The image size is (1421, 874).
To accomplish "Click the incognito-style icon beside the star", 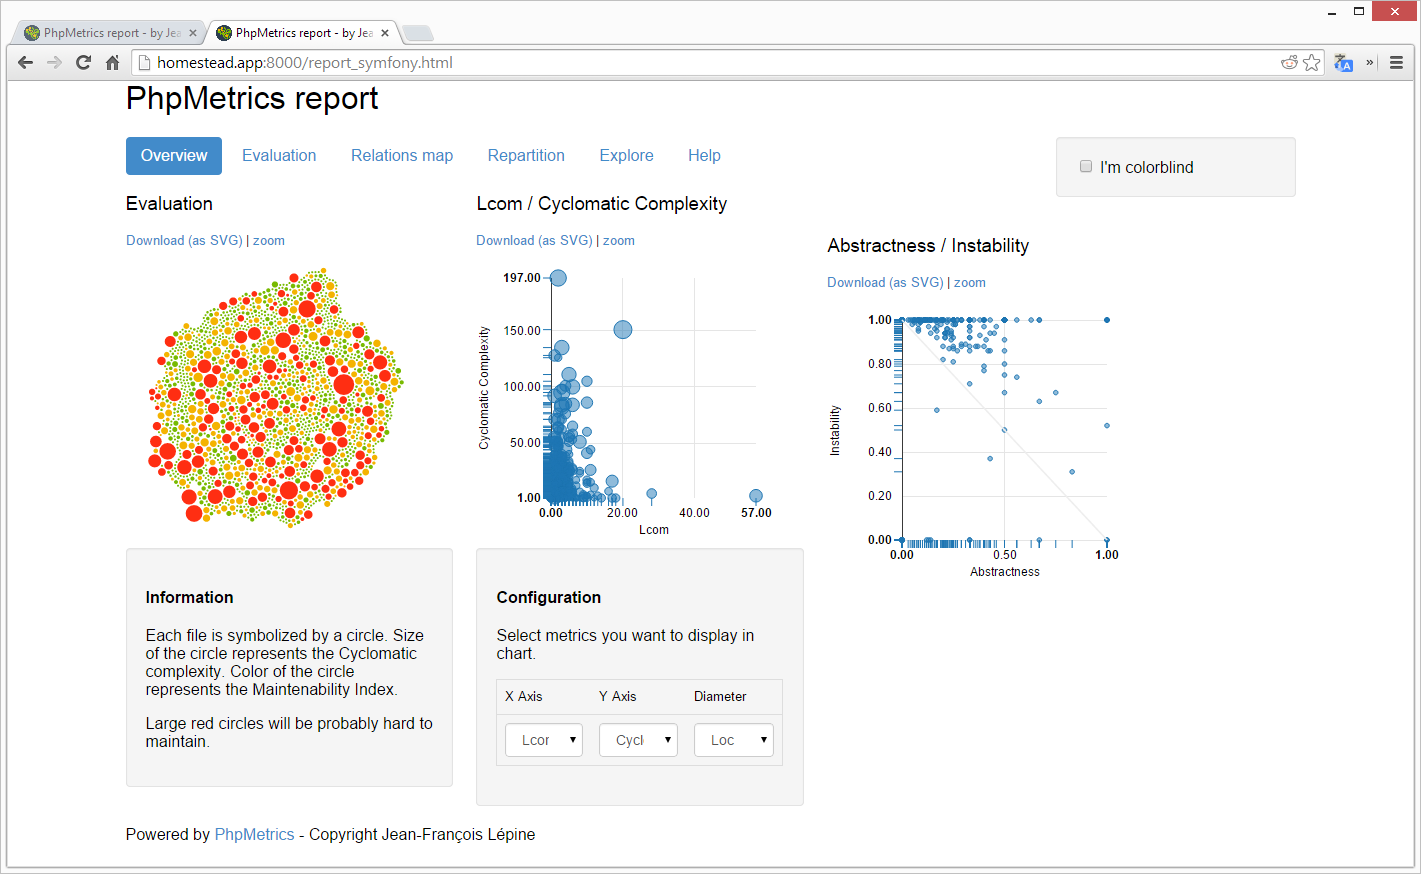I will pos(1289,62).
